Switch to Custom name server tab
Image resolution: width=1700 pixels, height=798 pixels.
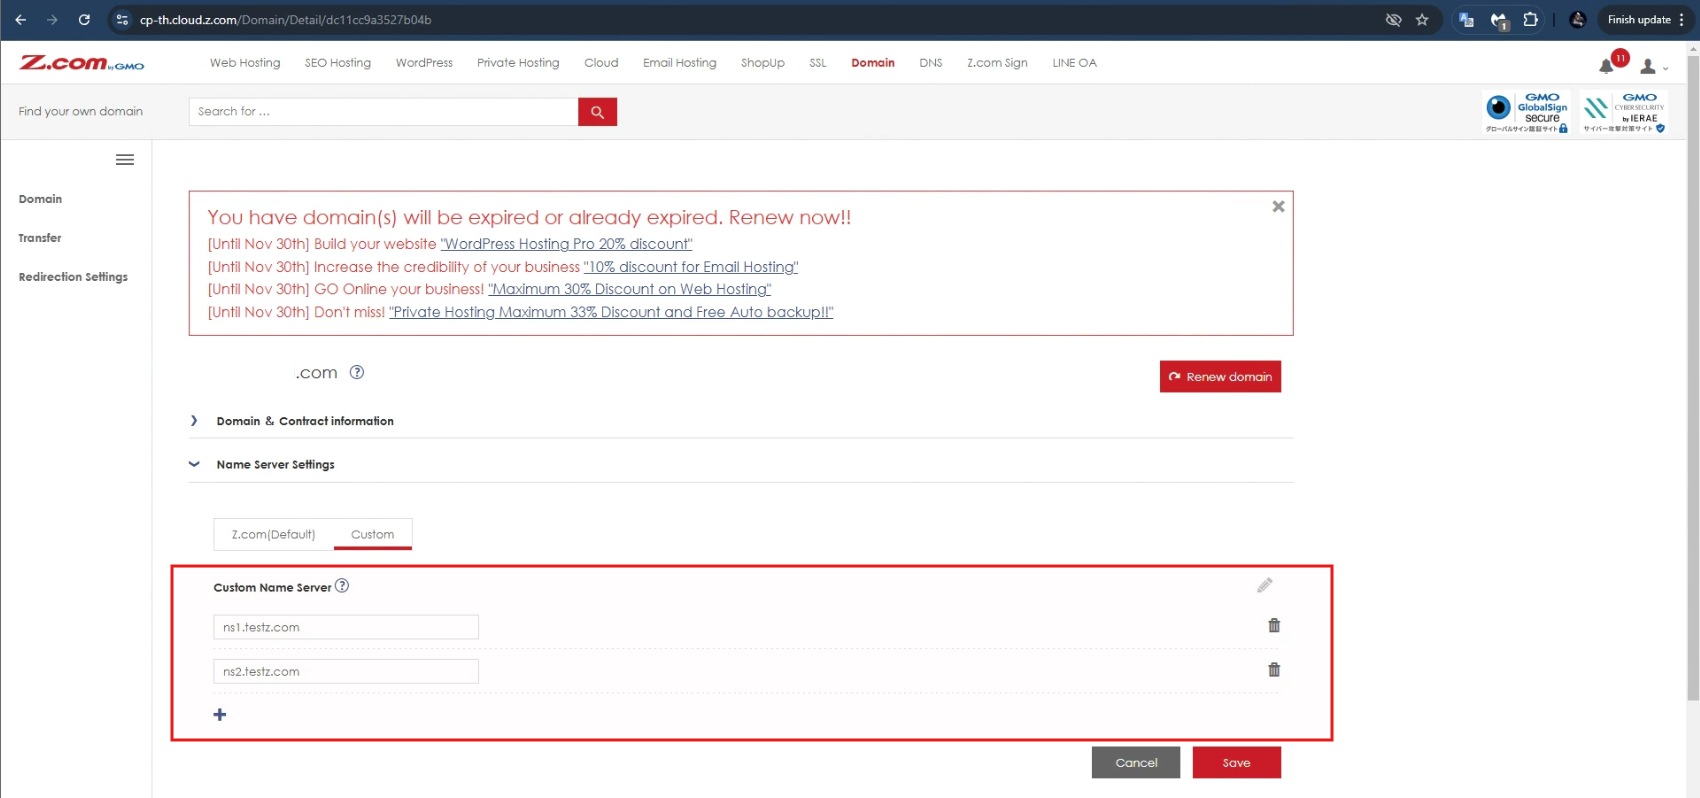point(372,535)
